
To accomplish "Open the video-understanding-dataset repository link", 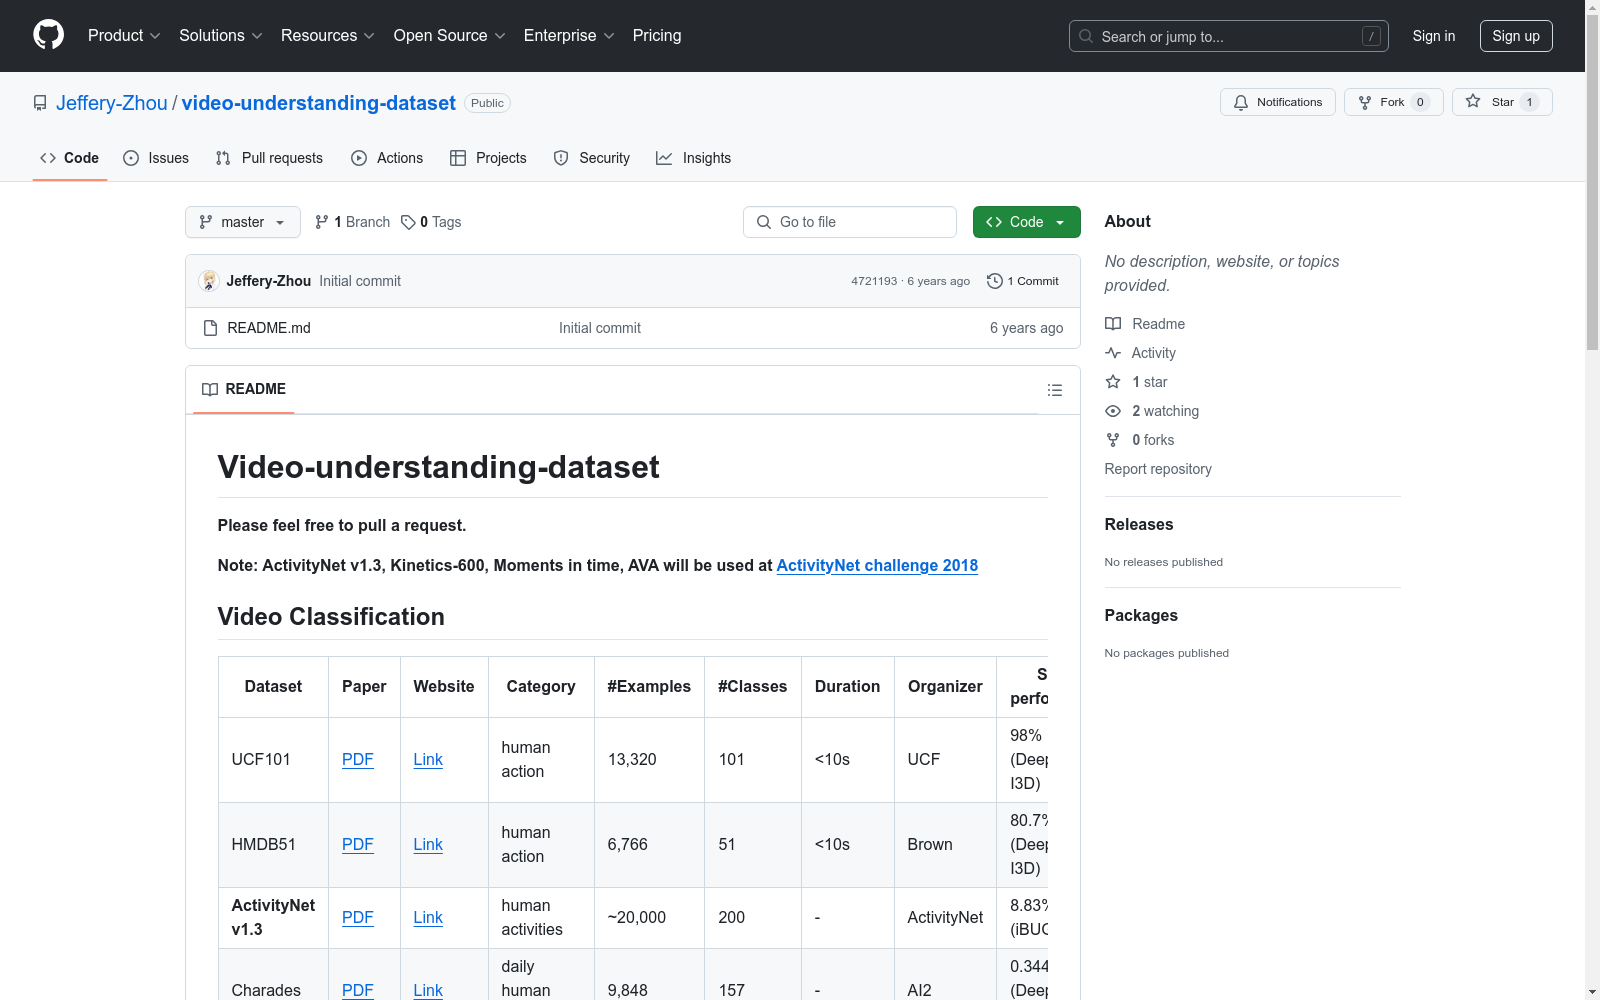I will click(319, 103).
